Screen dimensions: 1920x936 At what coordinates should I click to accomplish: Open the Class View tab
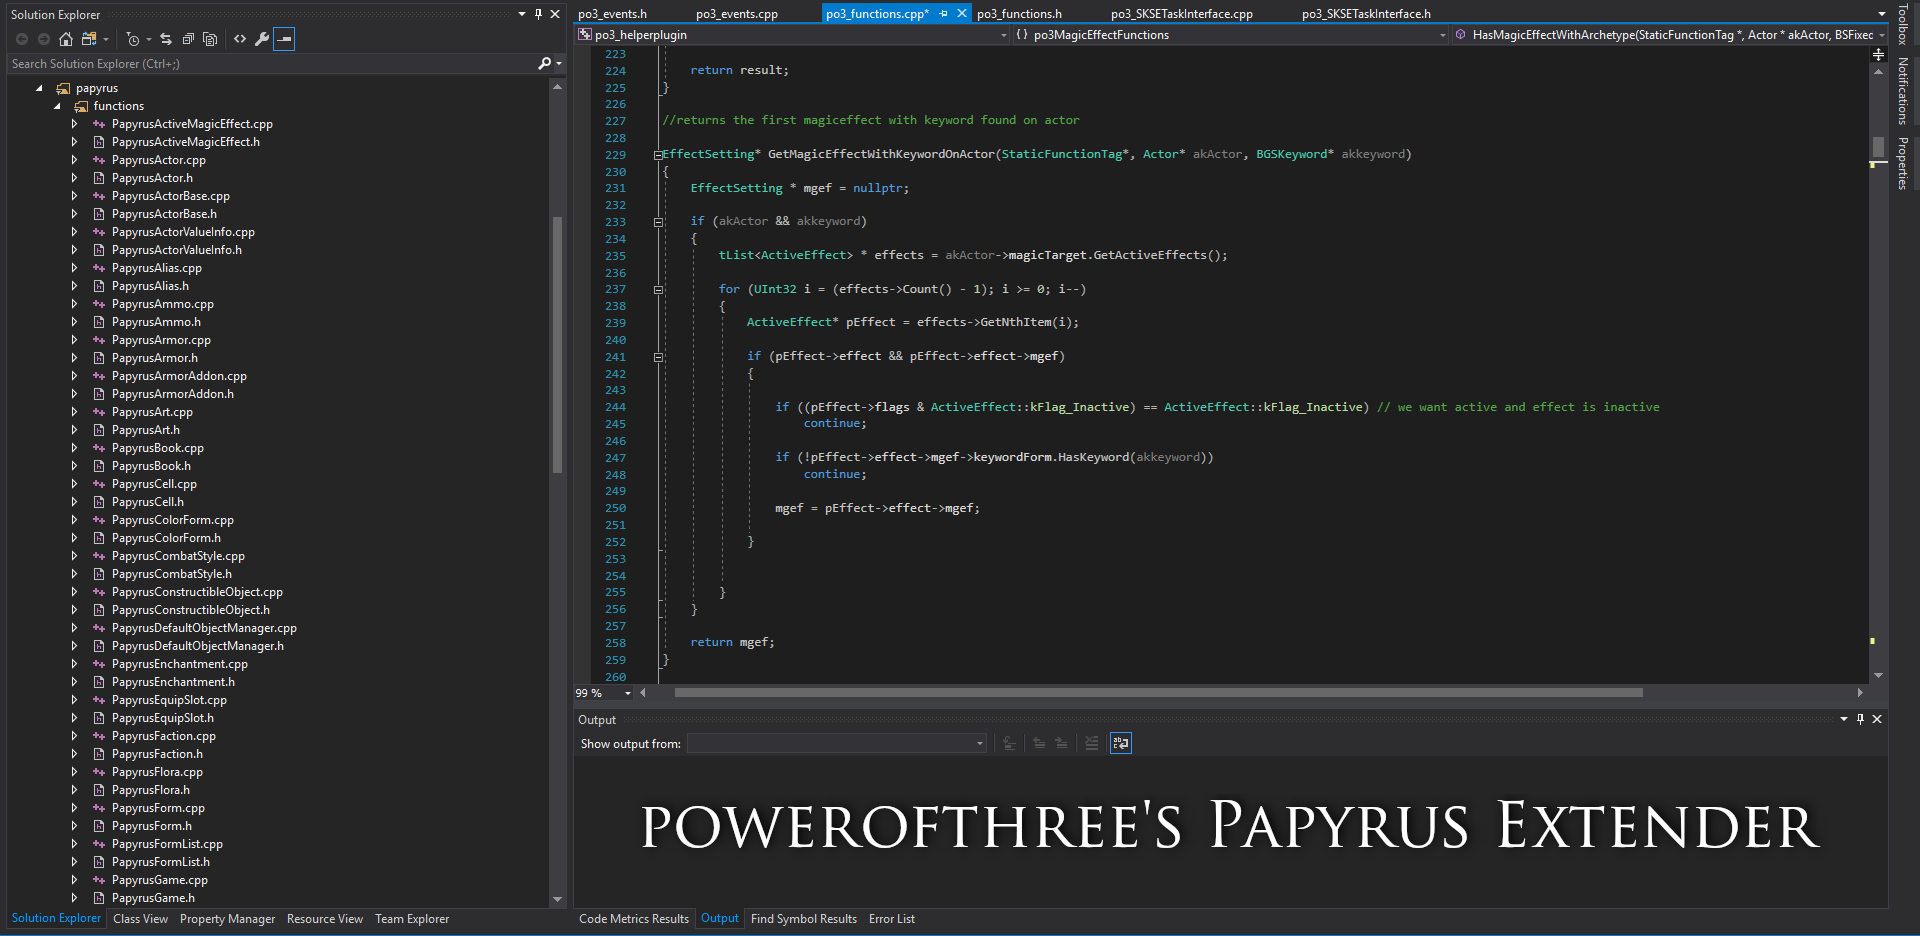click(x=140, y=919)
